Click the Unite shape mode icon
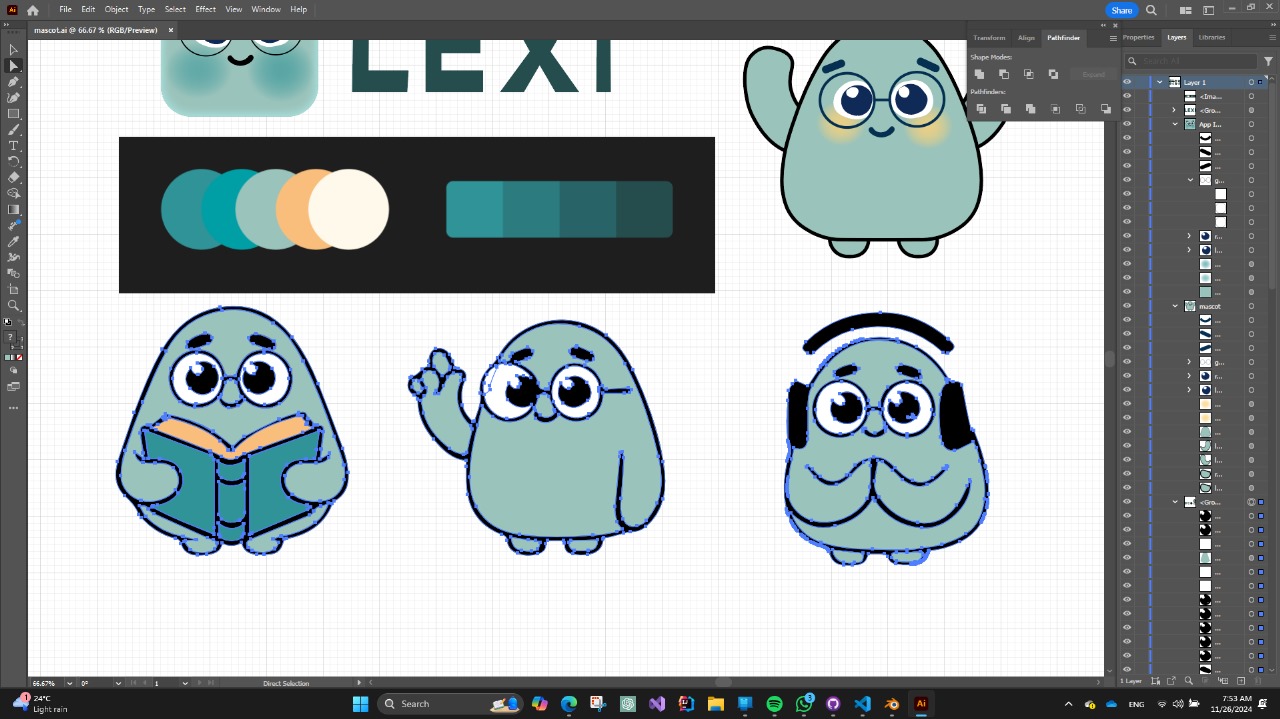This screenshot has width=1280, height=719. 979,74
